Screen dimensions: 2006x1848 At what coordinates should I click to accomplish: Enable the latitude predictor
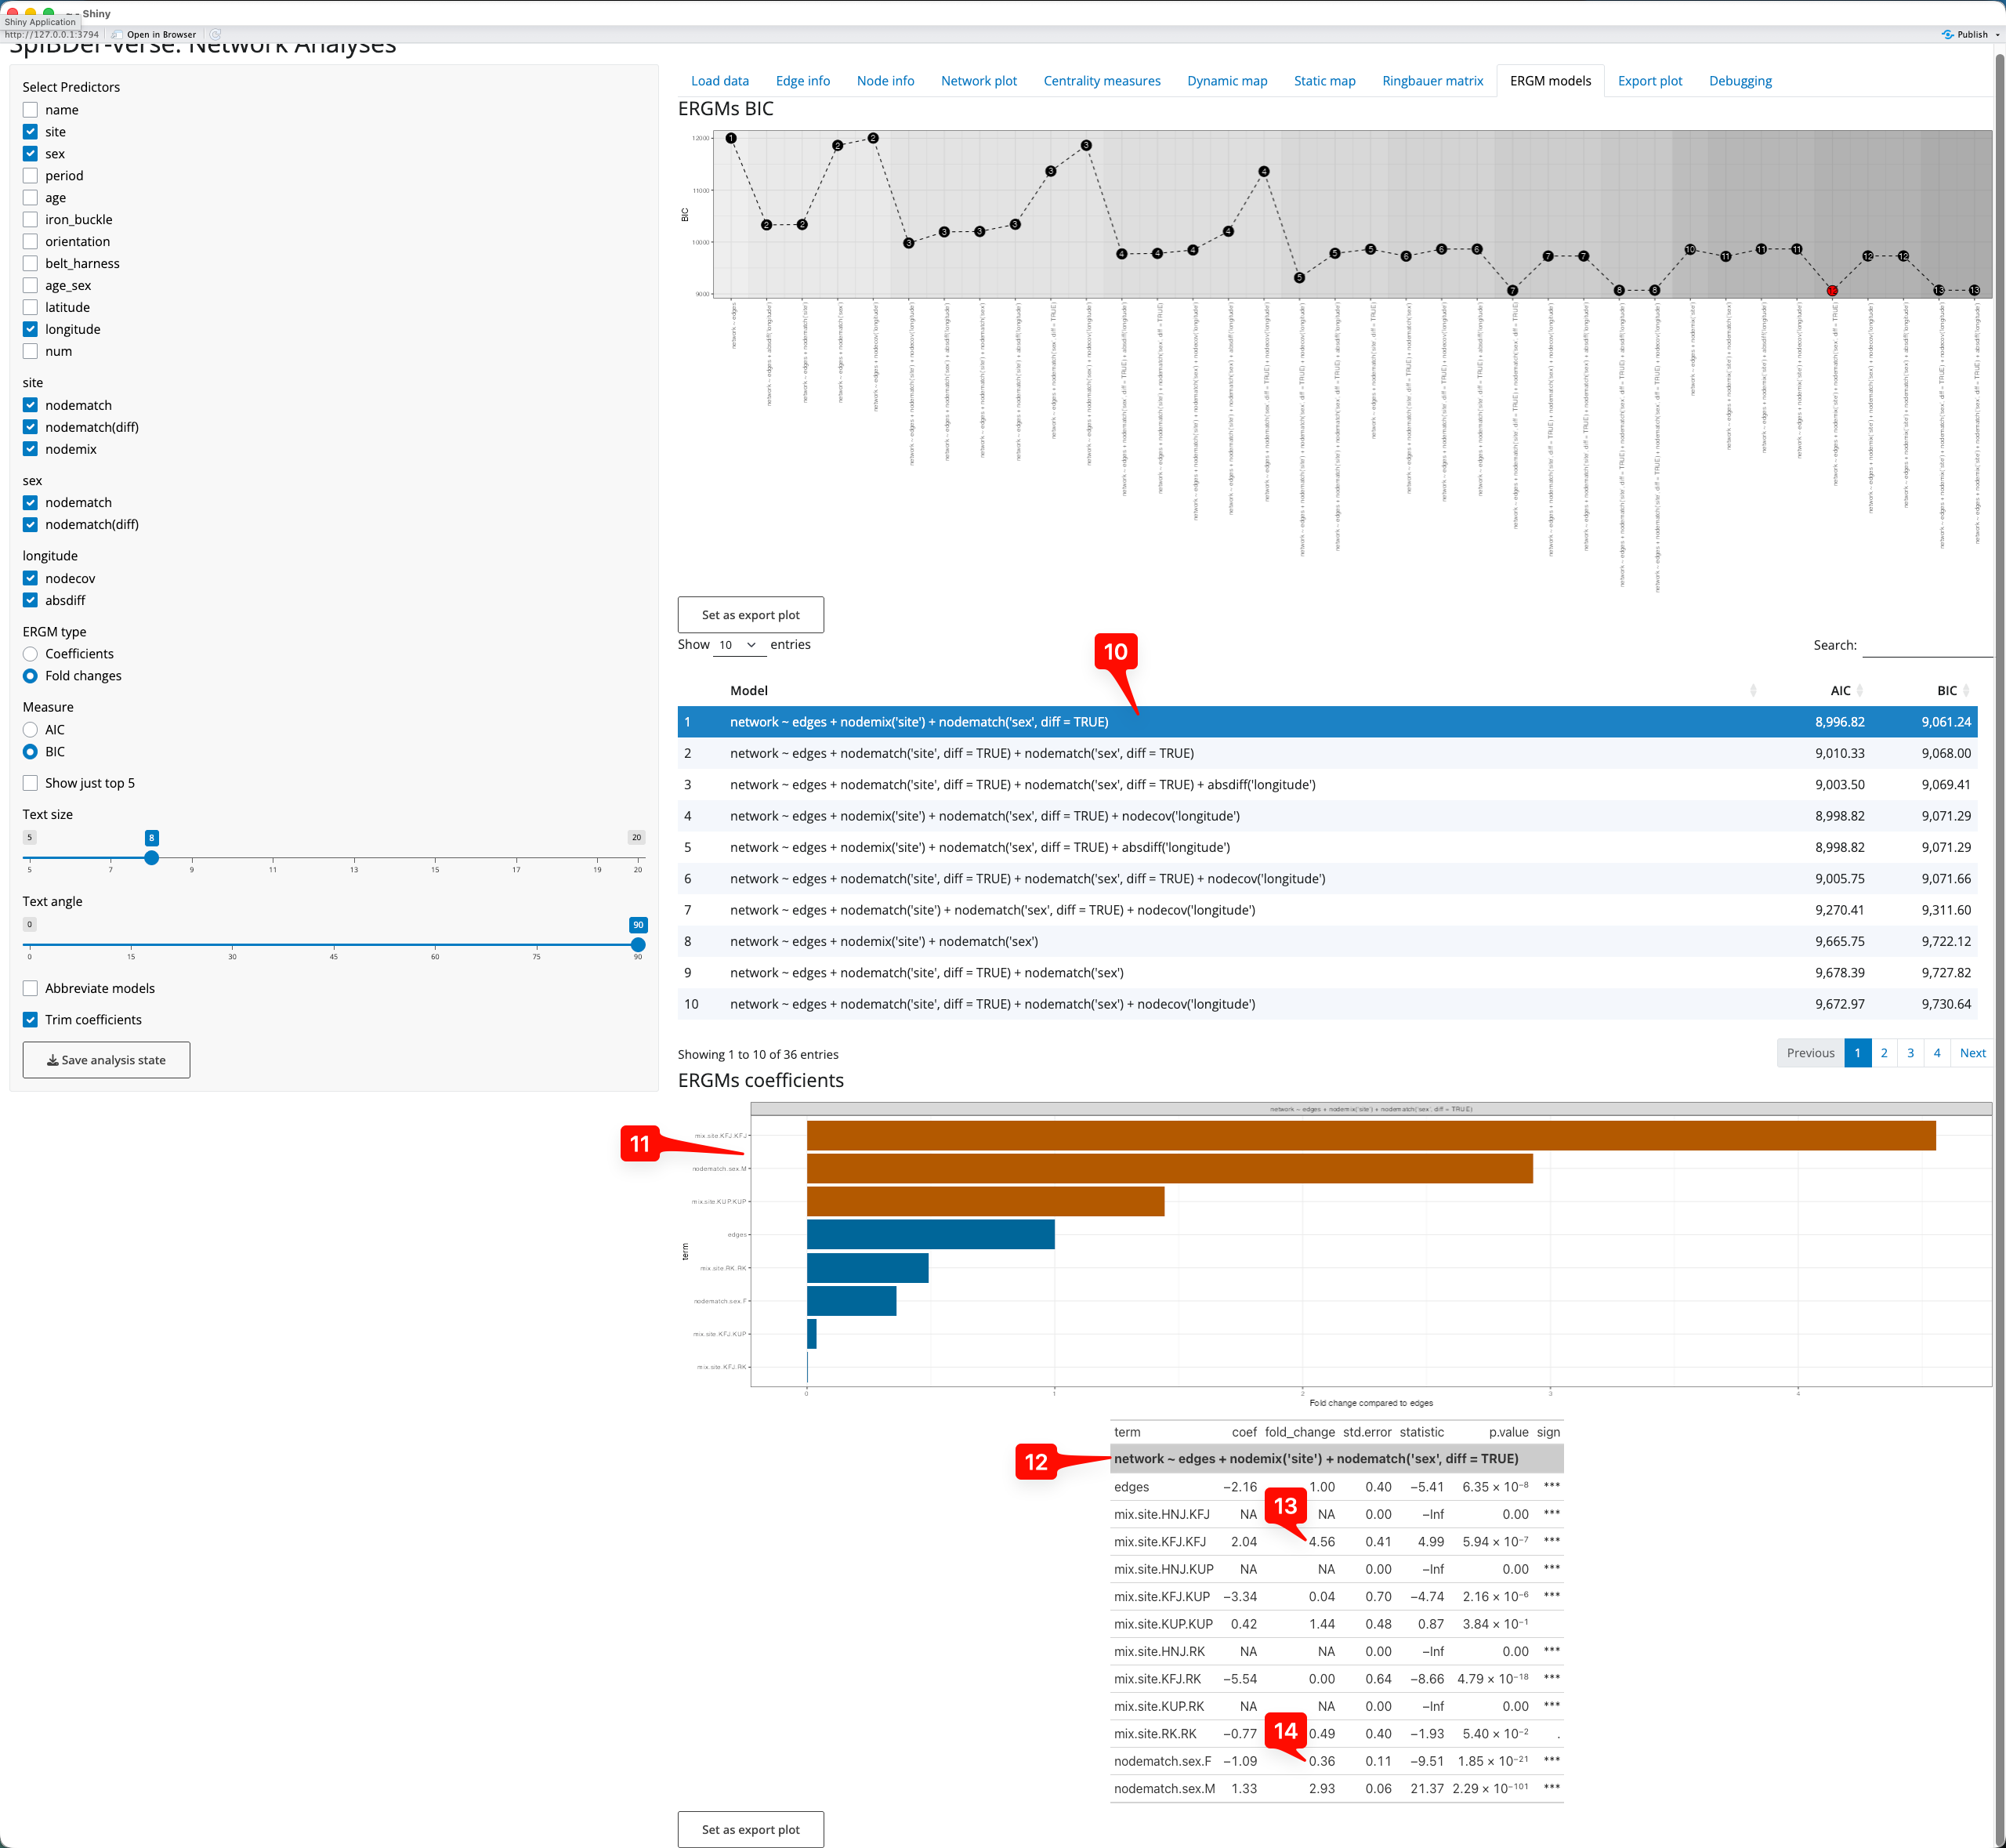click(30, 308)
